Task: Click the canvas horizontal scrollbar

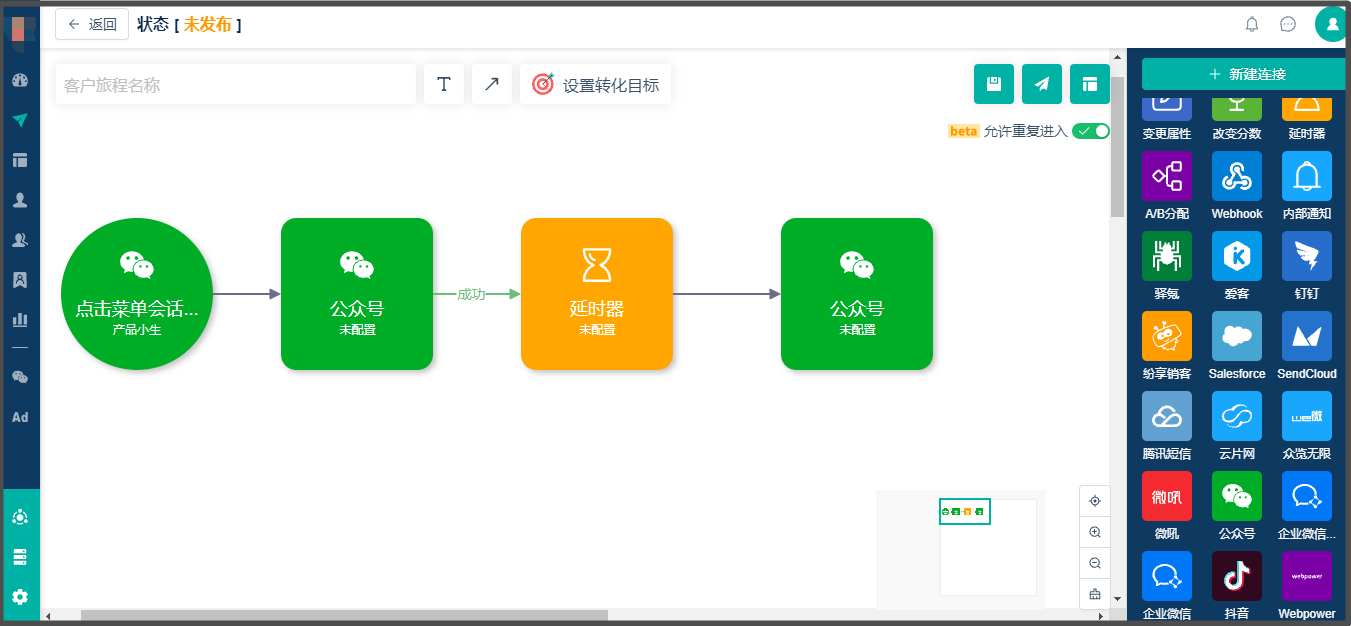Action: click(344, 615)
